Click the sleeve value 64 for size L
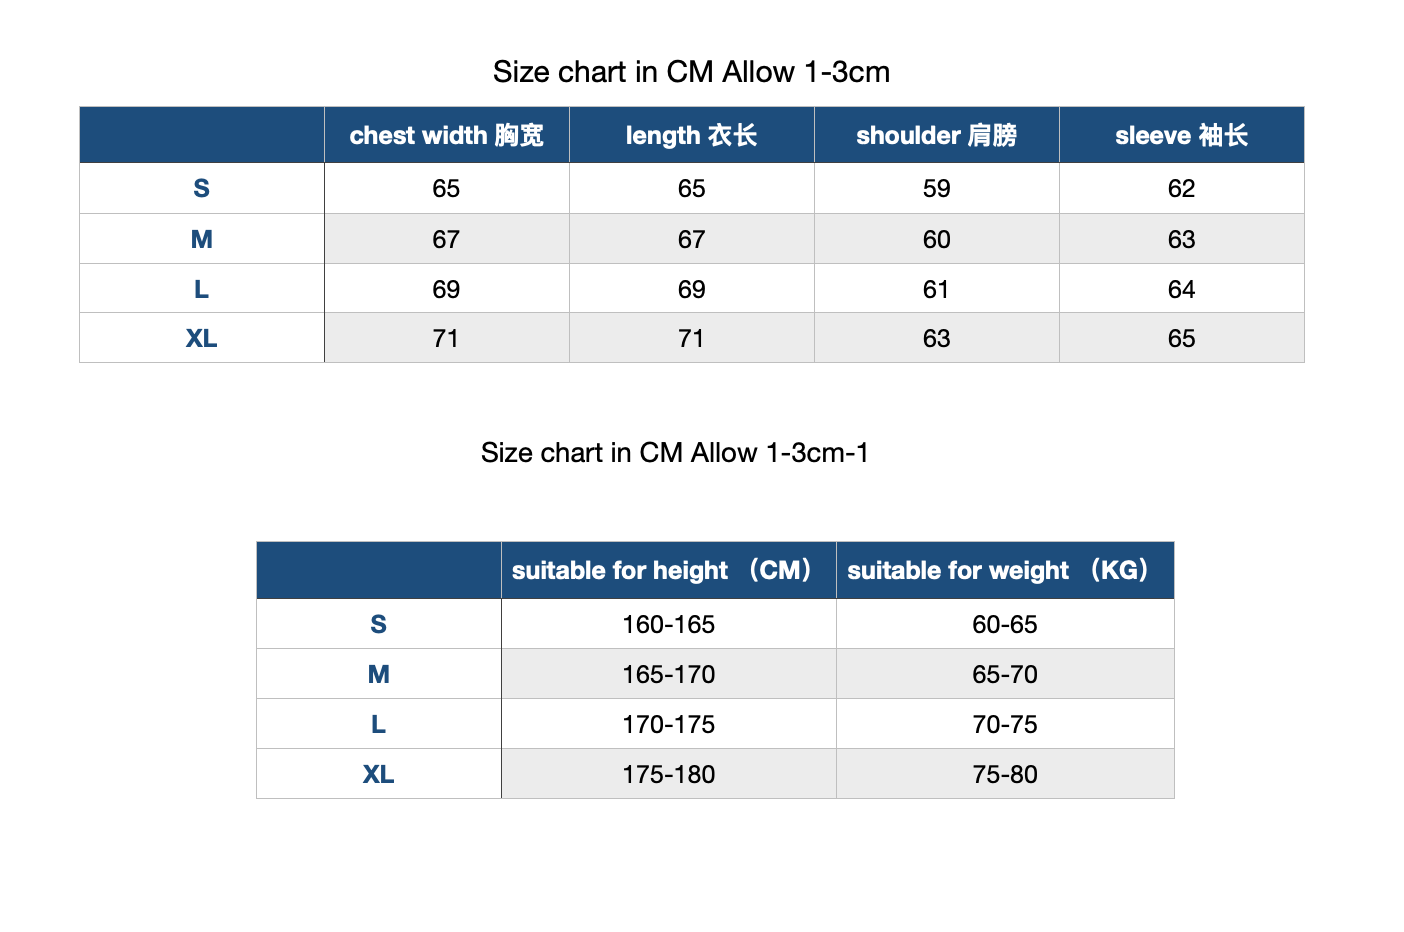This screenshot has height=932, width=1404. (1182, 289)
